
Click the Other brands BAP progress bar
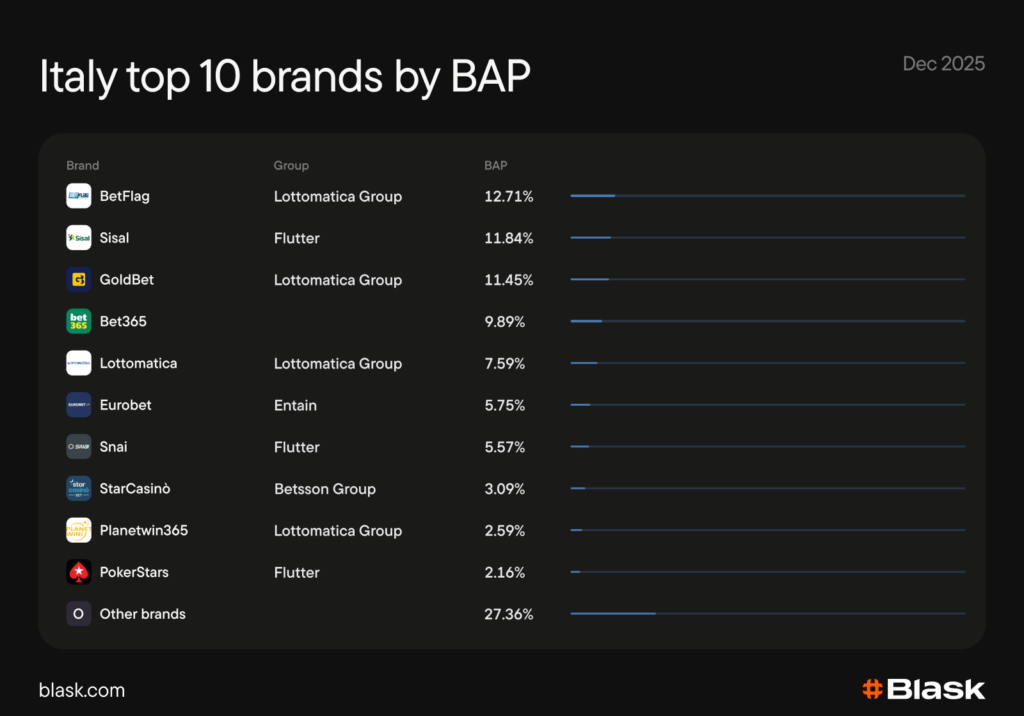click(767, 614)
